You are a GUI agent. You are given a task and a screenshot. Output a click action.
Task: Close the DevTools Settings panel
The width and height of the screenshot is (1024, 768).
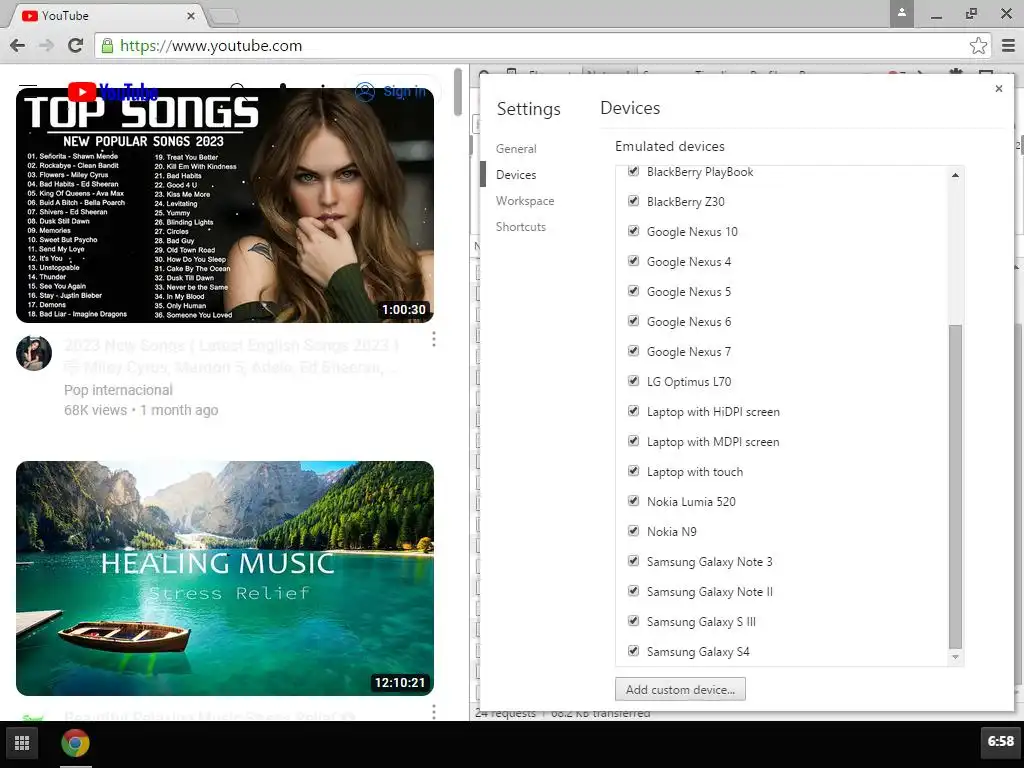pos(999,88)
